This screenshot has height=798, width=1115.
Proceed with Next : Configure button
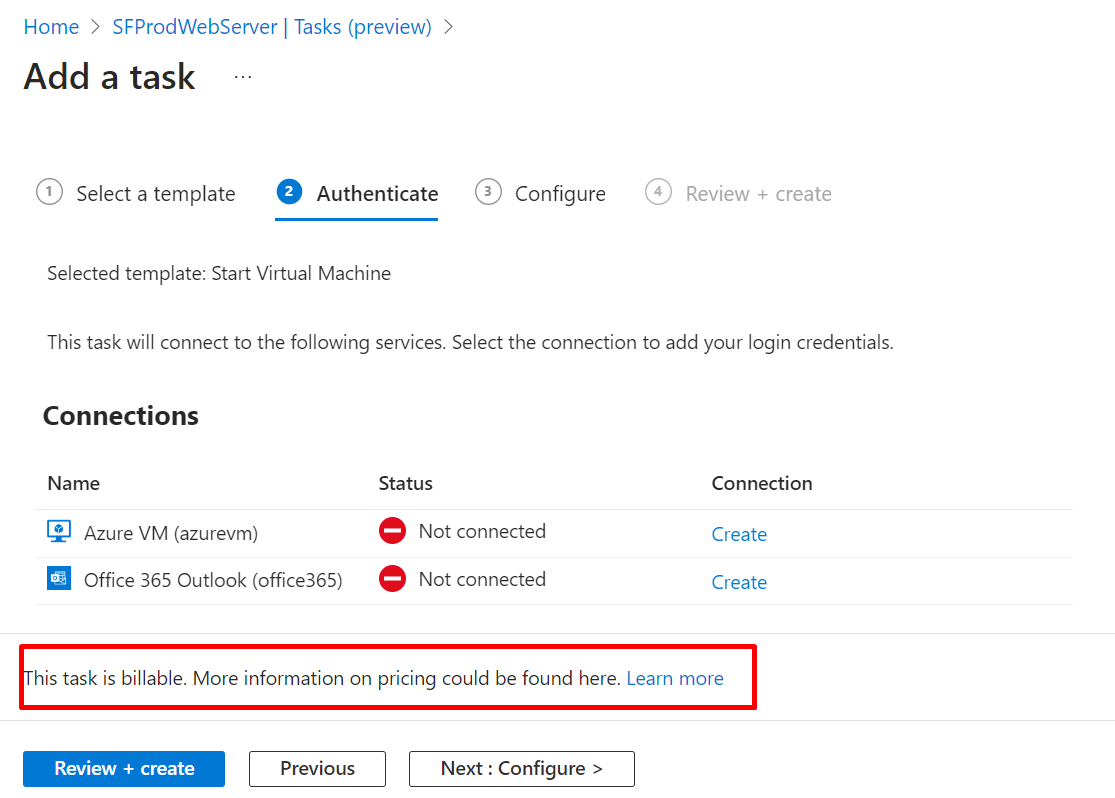point(521,769)
